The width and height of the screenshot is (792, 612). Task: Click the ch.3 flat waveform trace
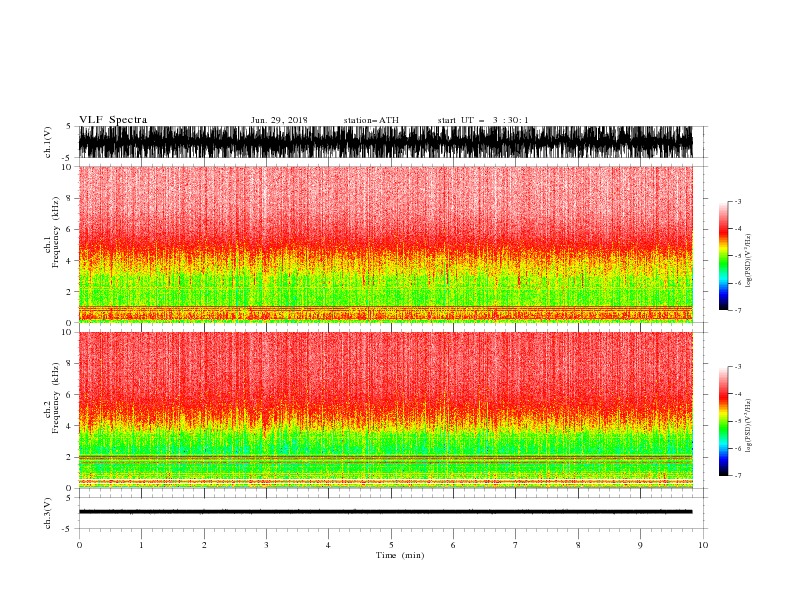click(385, 512)
